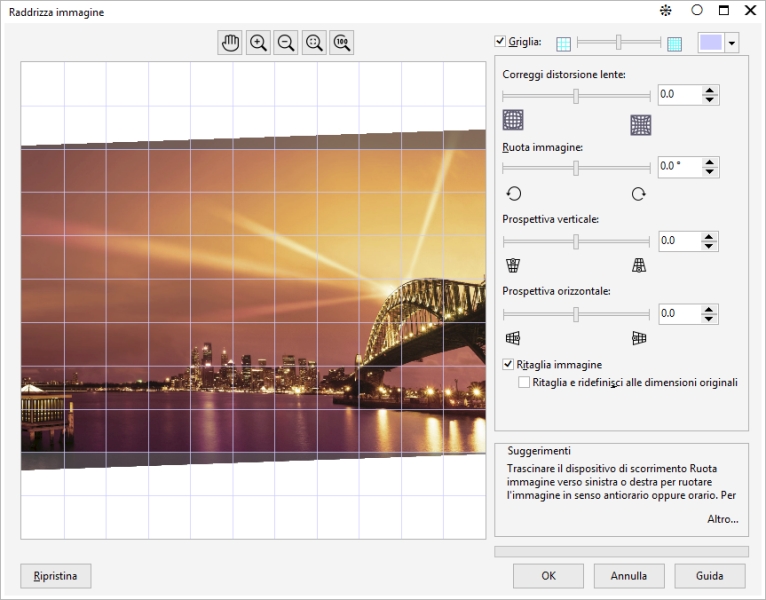766x600 pixels.
Task: Decrease Prospettiva verticale value with down arrow
Action: point(710,246)
